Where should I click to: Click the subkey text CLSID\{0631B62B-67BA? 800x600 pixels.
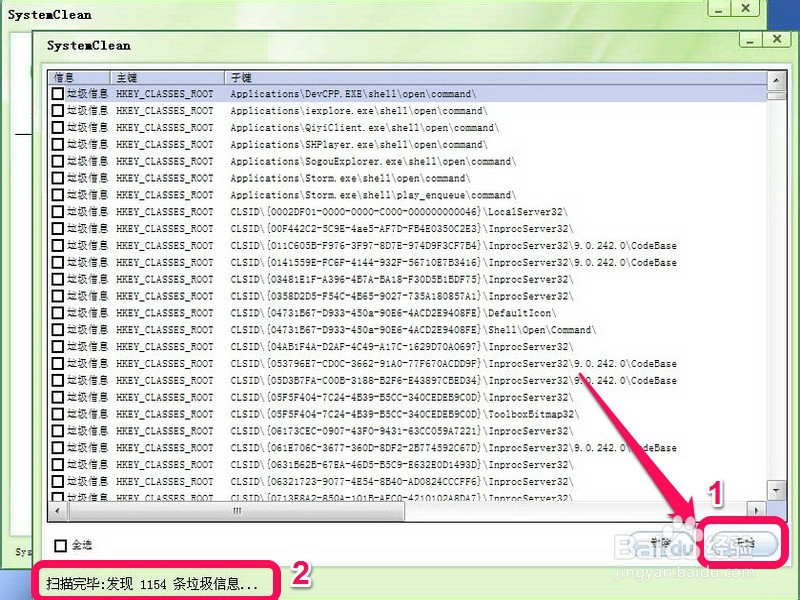coord(402,464)
